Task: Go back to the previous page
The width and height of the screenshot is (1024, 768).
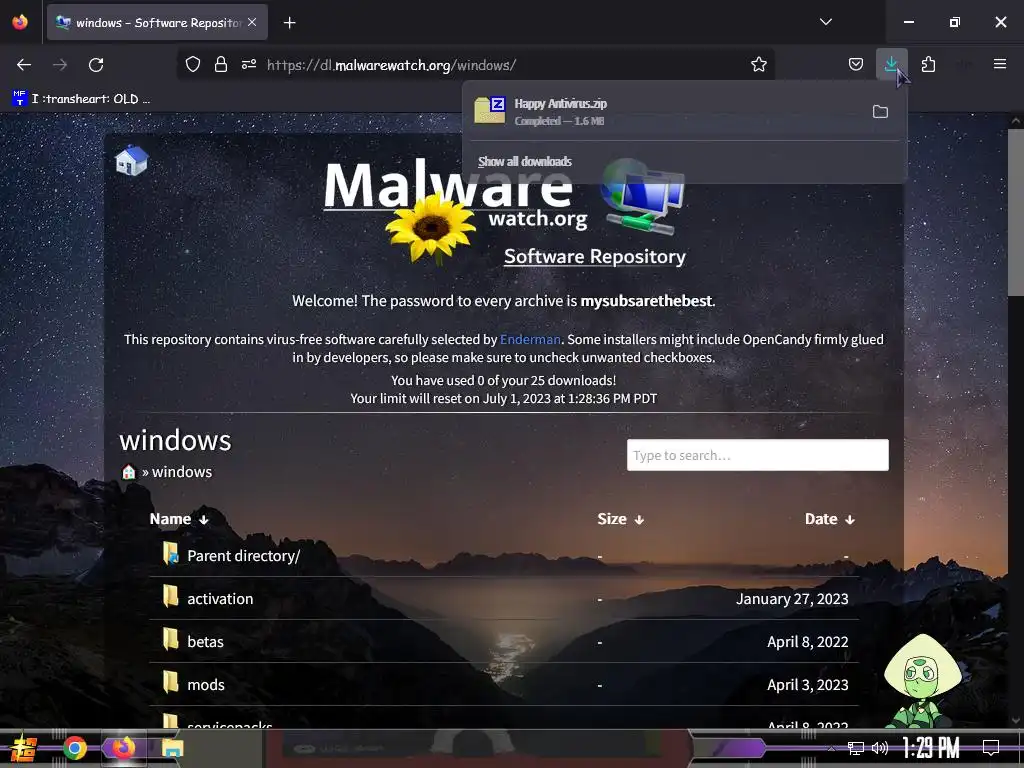Action: click(24, 65)
